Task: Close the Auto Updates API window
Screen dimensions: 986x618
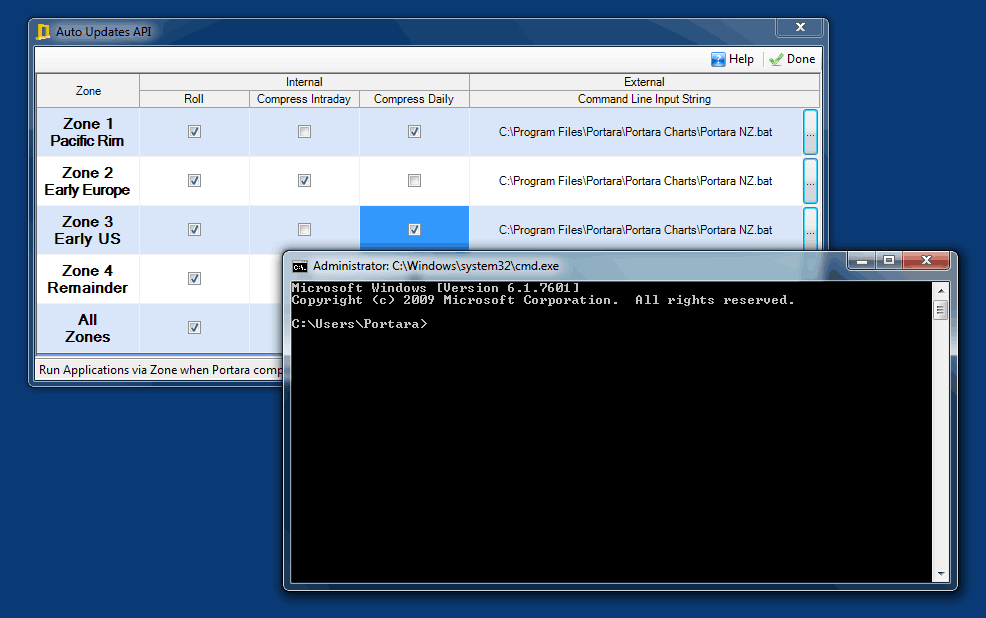Action: point(800,27)
